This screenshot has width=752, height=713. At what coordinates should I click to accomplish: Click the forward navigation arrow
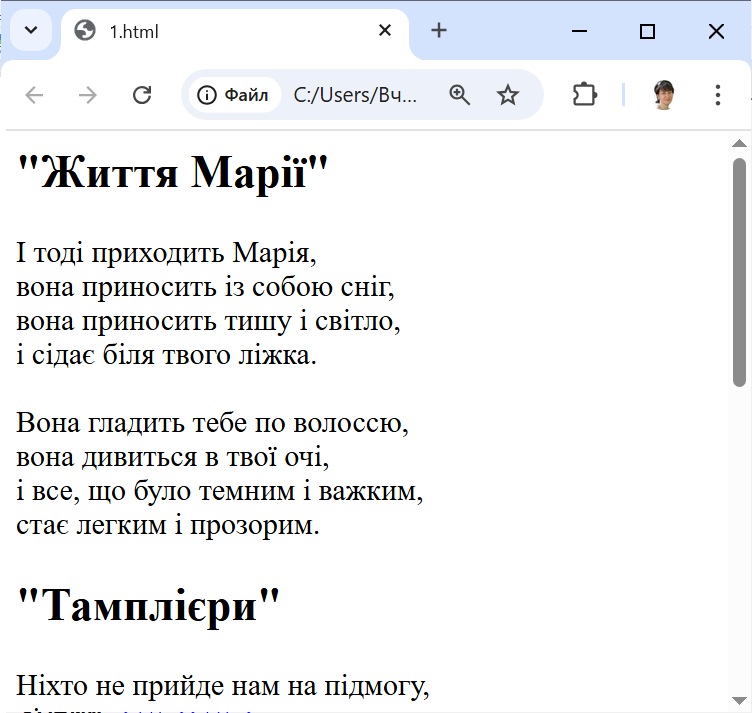click(88, 95)
